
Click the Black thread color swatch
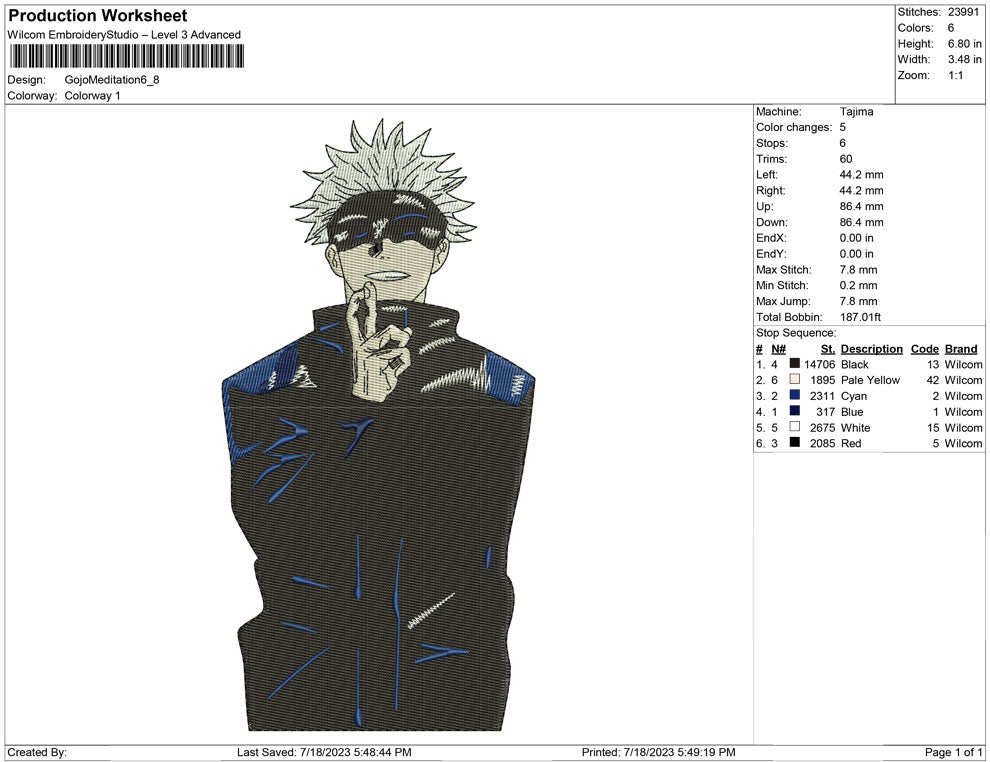794,364
